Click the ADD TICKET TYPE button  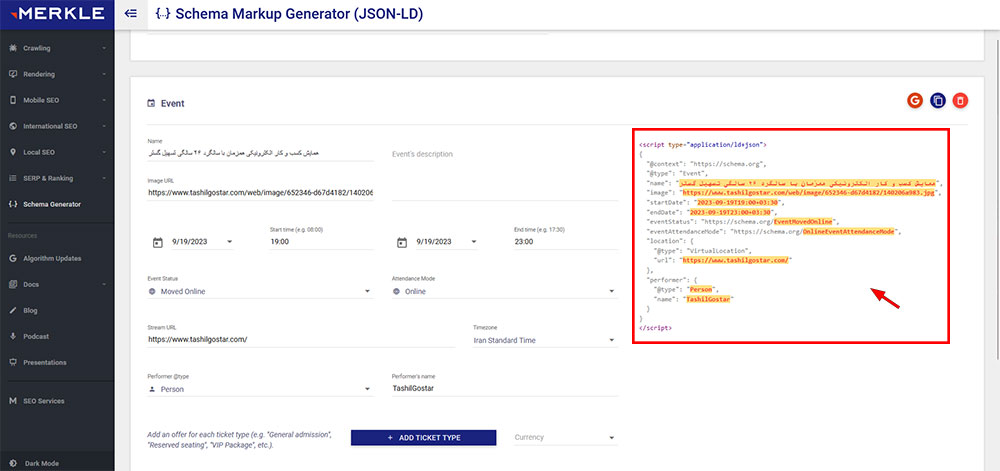tap(423, 438)
